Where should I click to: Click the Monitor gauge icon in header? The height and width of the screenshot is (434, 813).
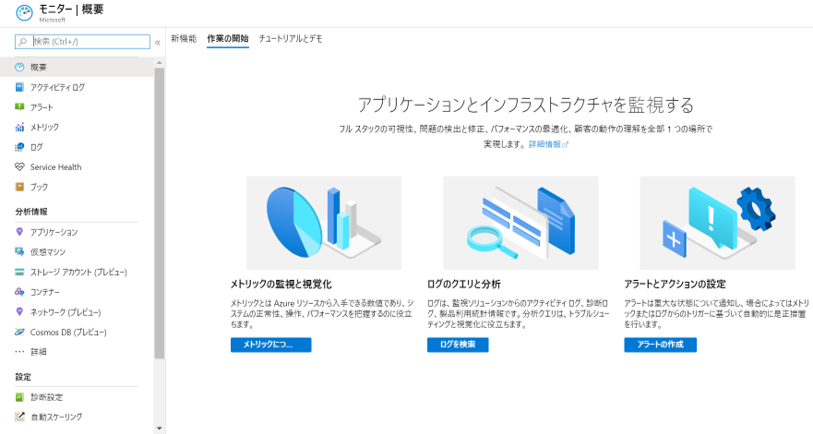24,13
